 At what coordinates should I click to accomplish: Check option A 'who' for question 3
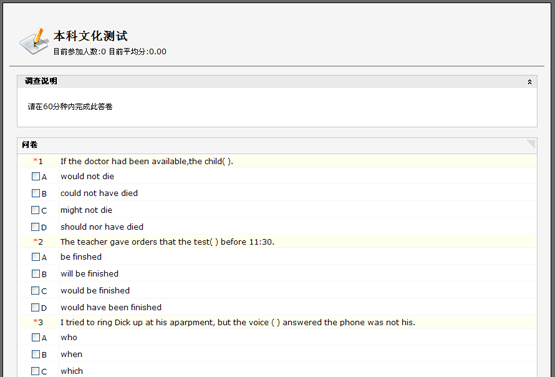click(x=36, y=337)
